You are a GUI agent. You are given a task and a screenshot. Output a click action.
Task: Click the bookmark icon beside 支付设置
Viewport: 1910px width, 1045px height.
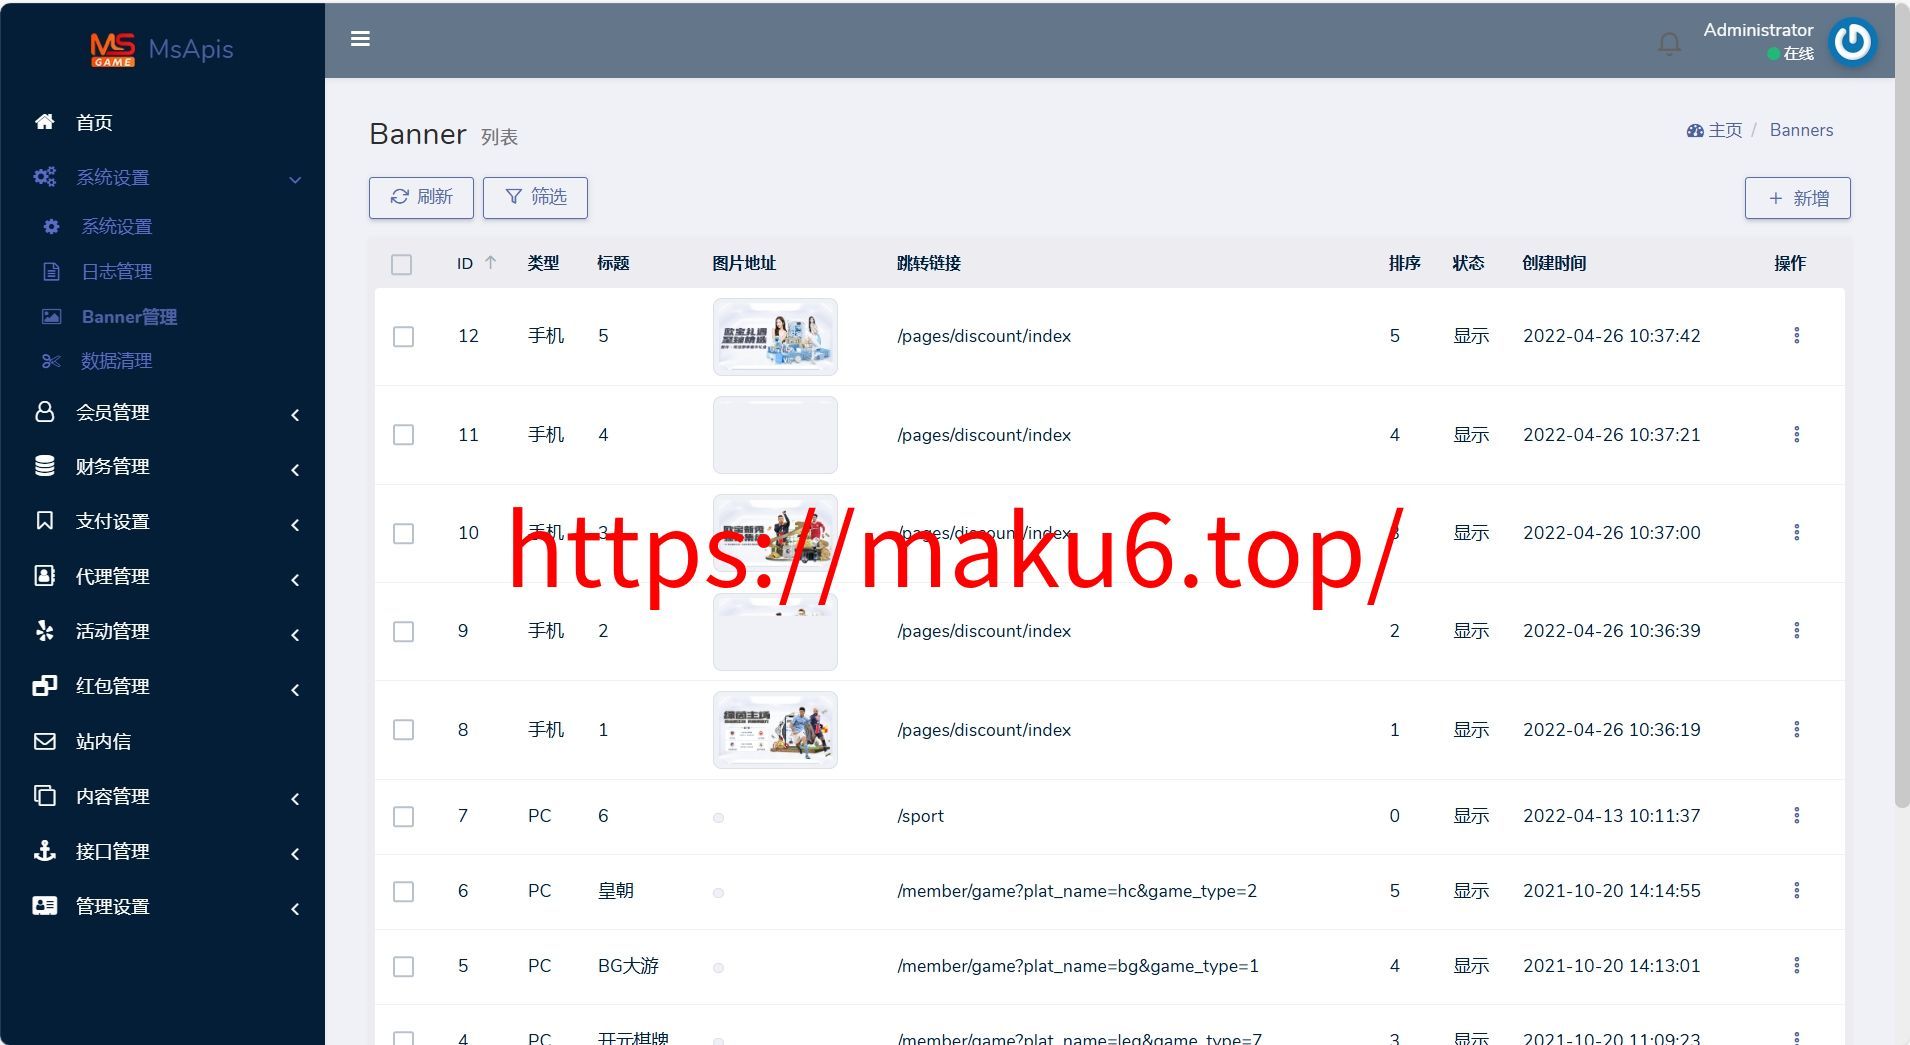click(44, 521)
